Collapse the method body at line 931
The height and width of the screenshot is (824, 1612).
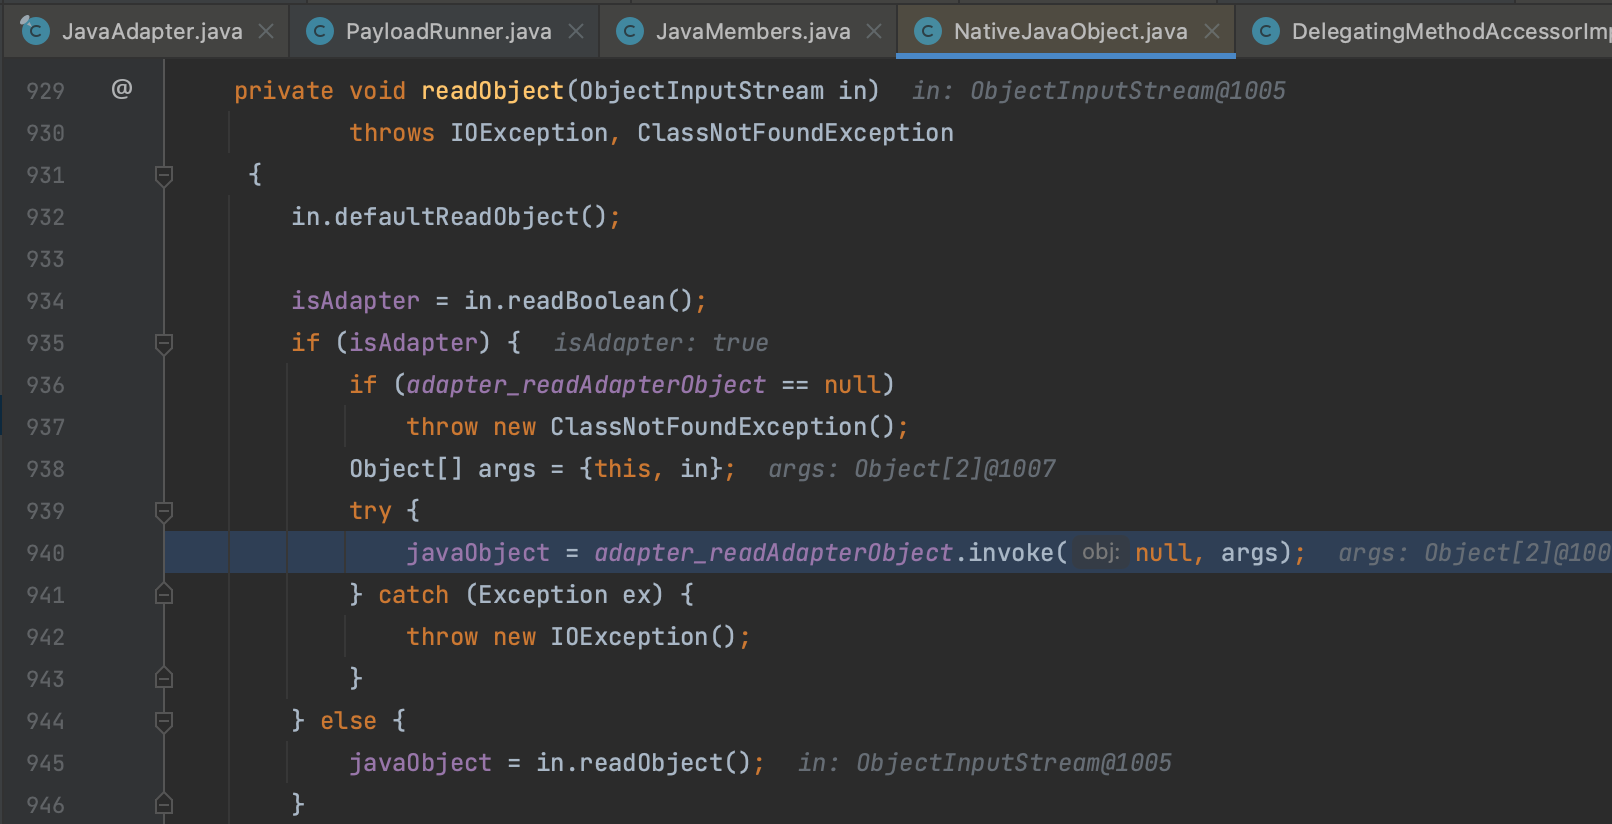(x=164, y=176)
